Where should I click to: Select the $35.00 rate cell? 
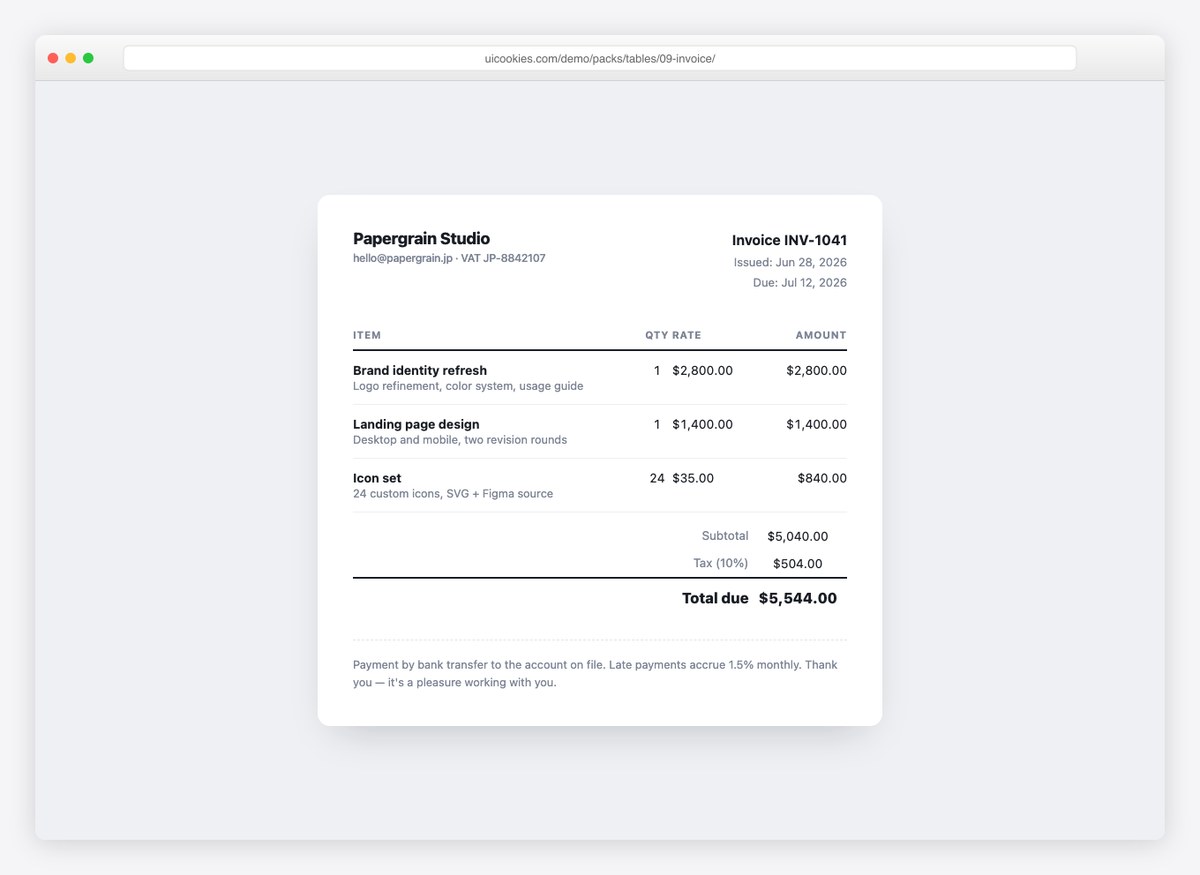click(x=693, y=478)
